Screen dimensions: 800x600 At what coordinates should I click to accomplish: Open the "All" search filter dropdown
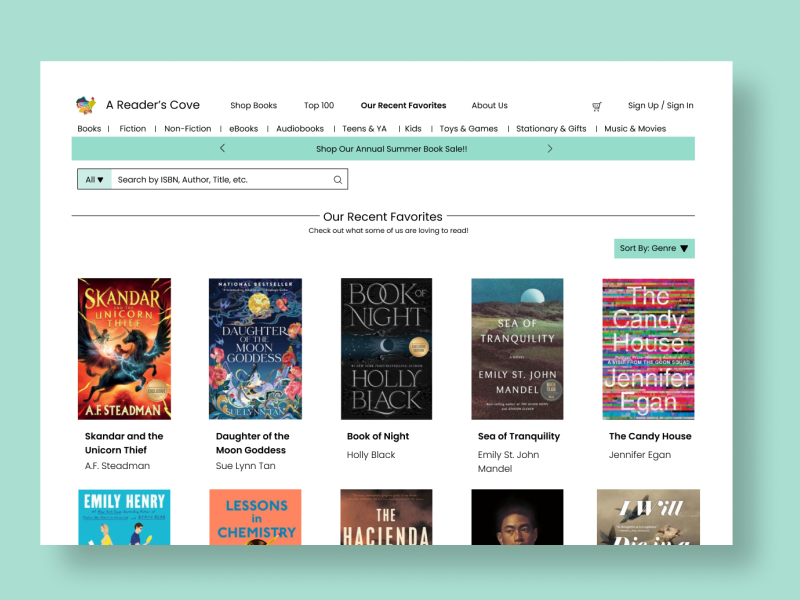point(93,179)
